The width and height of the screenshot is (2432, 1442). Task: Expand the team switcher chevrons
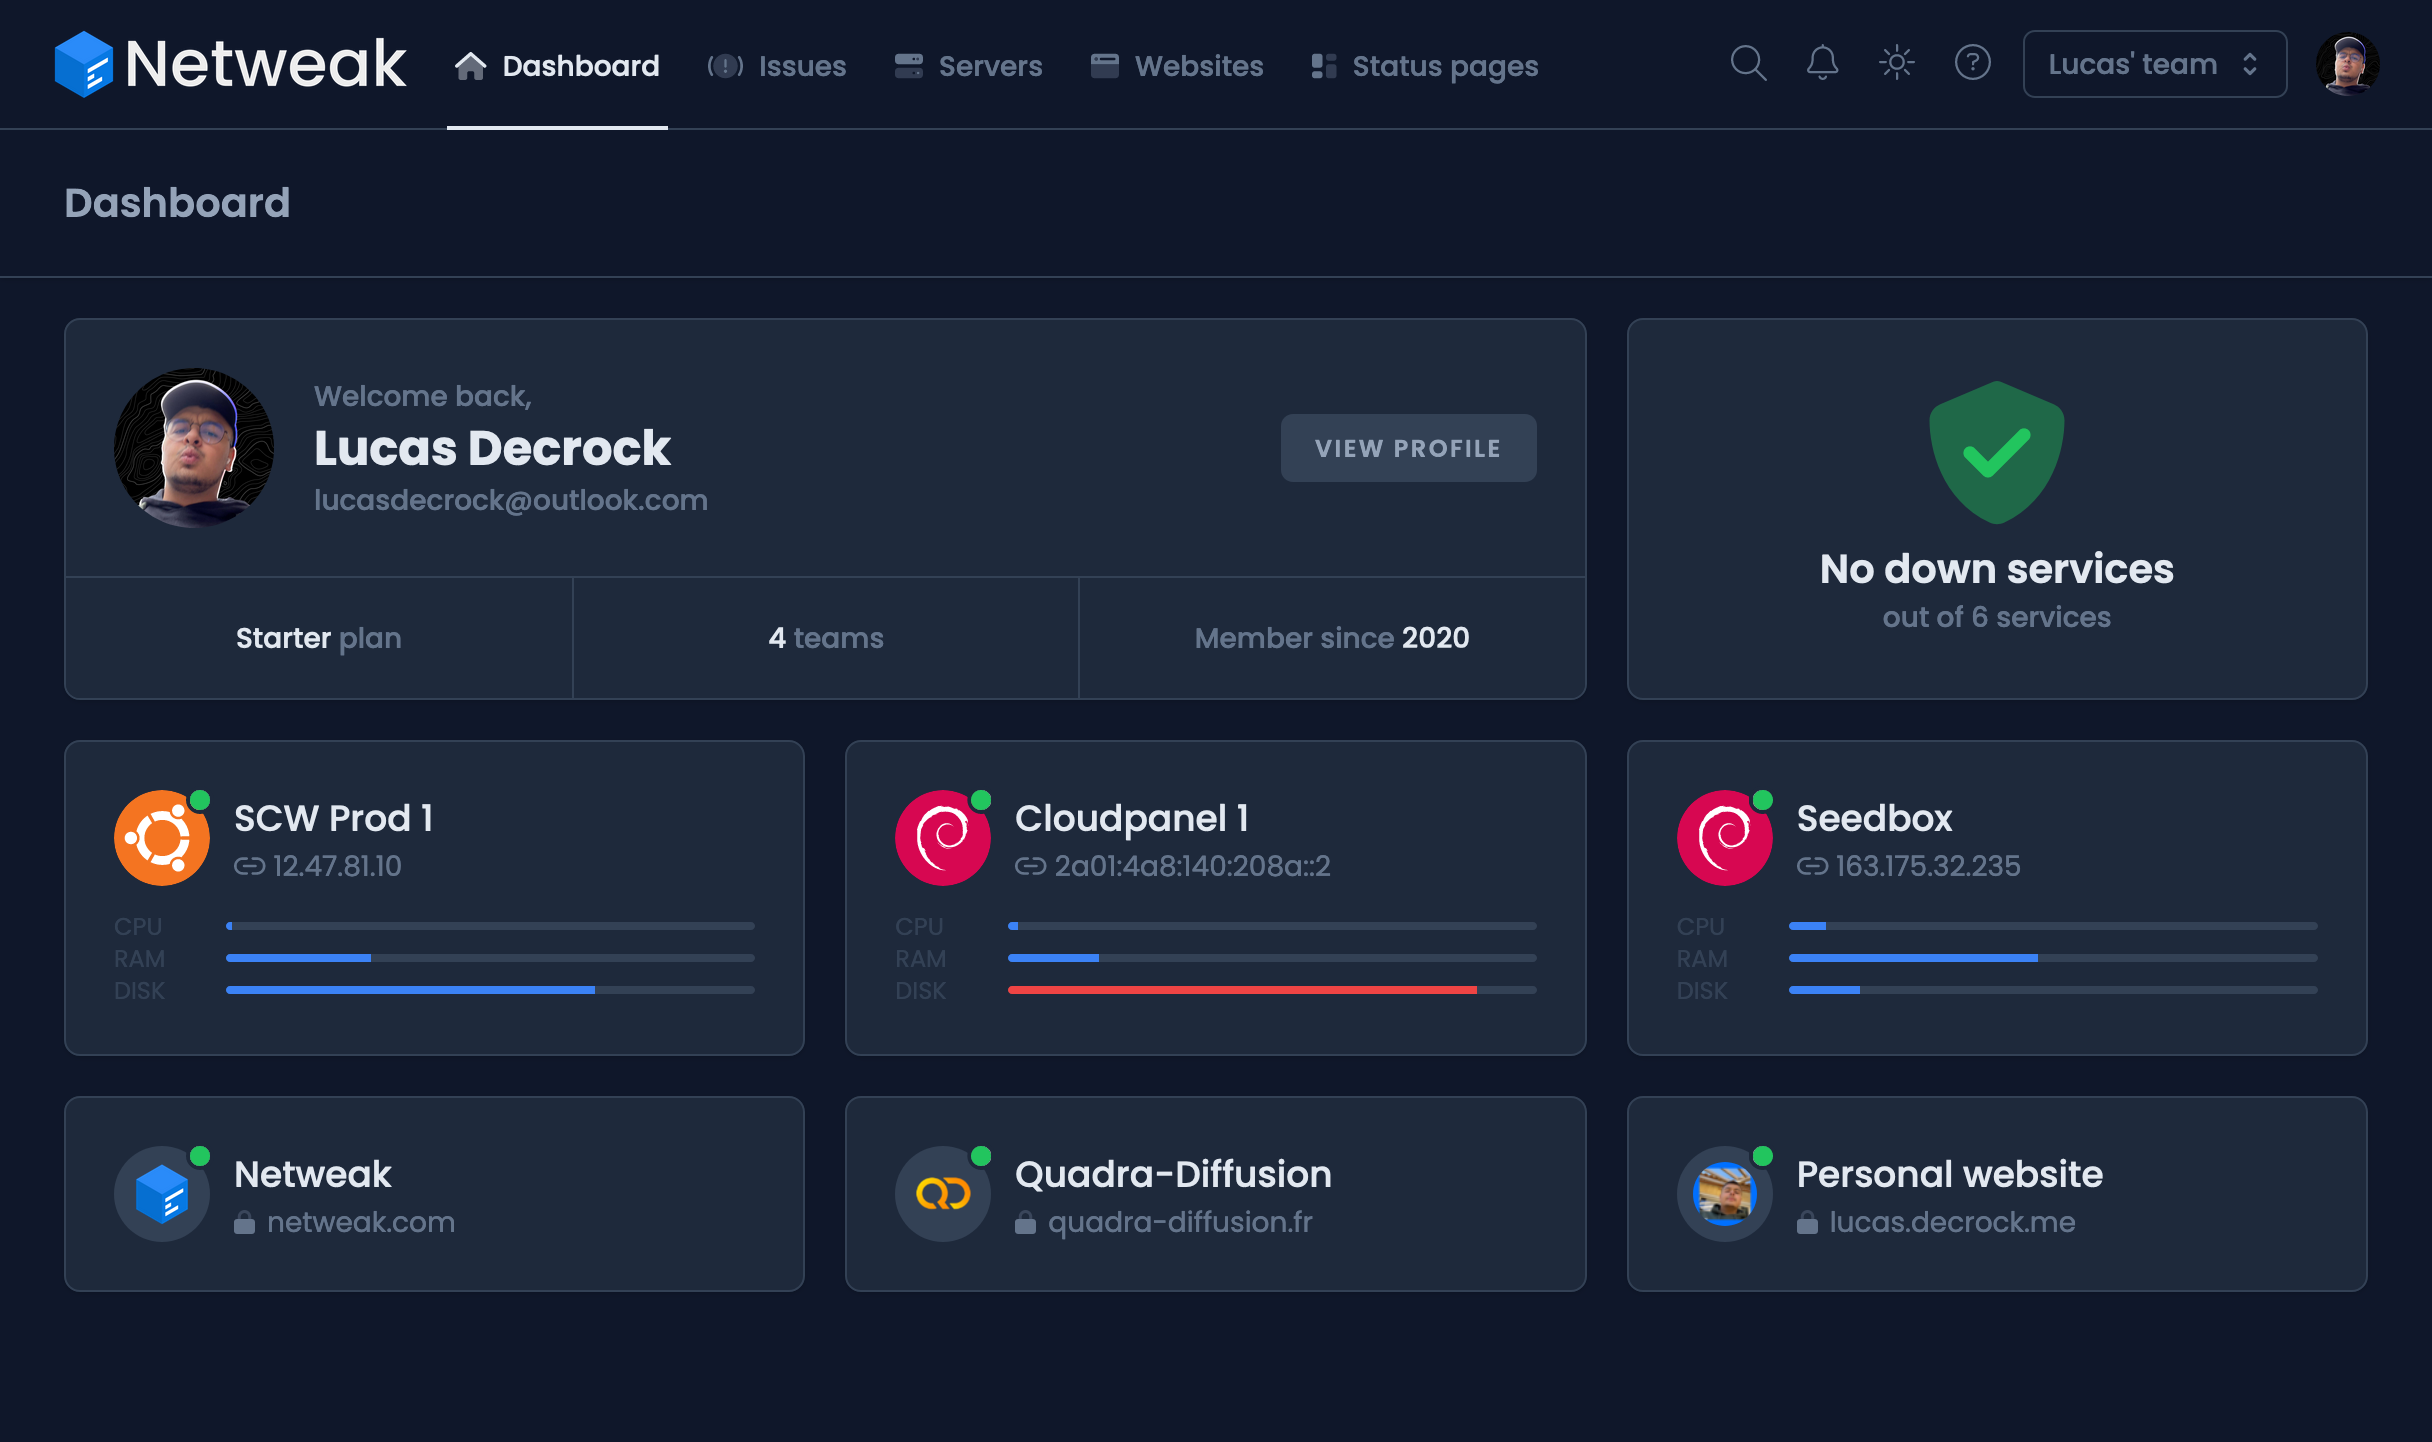coord(2250,63)
